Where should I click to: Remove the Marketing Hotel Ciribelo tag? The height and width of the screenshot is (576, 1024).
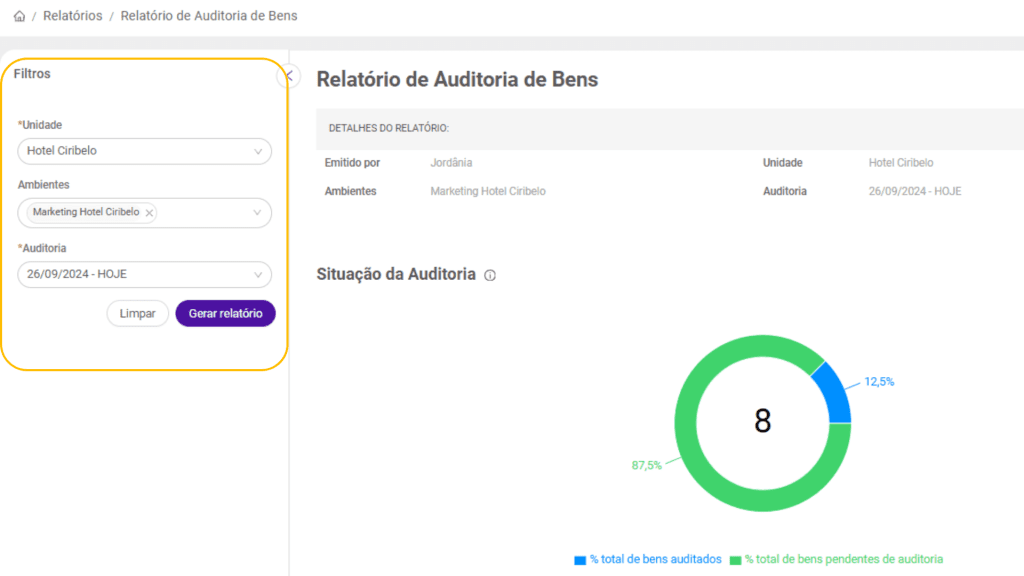pos(149,213)
